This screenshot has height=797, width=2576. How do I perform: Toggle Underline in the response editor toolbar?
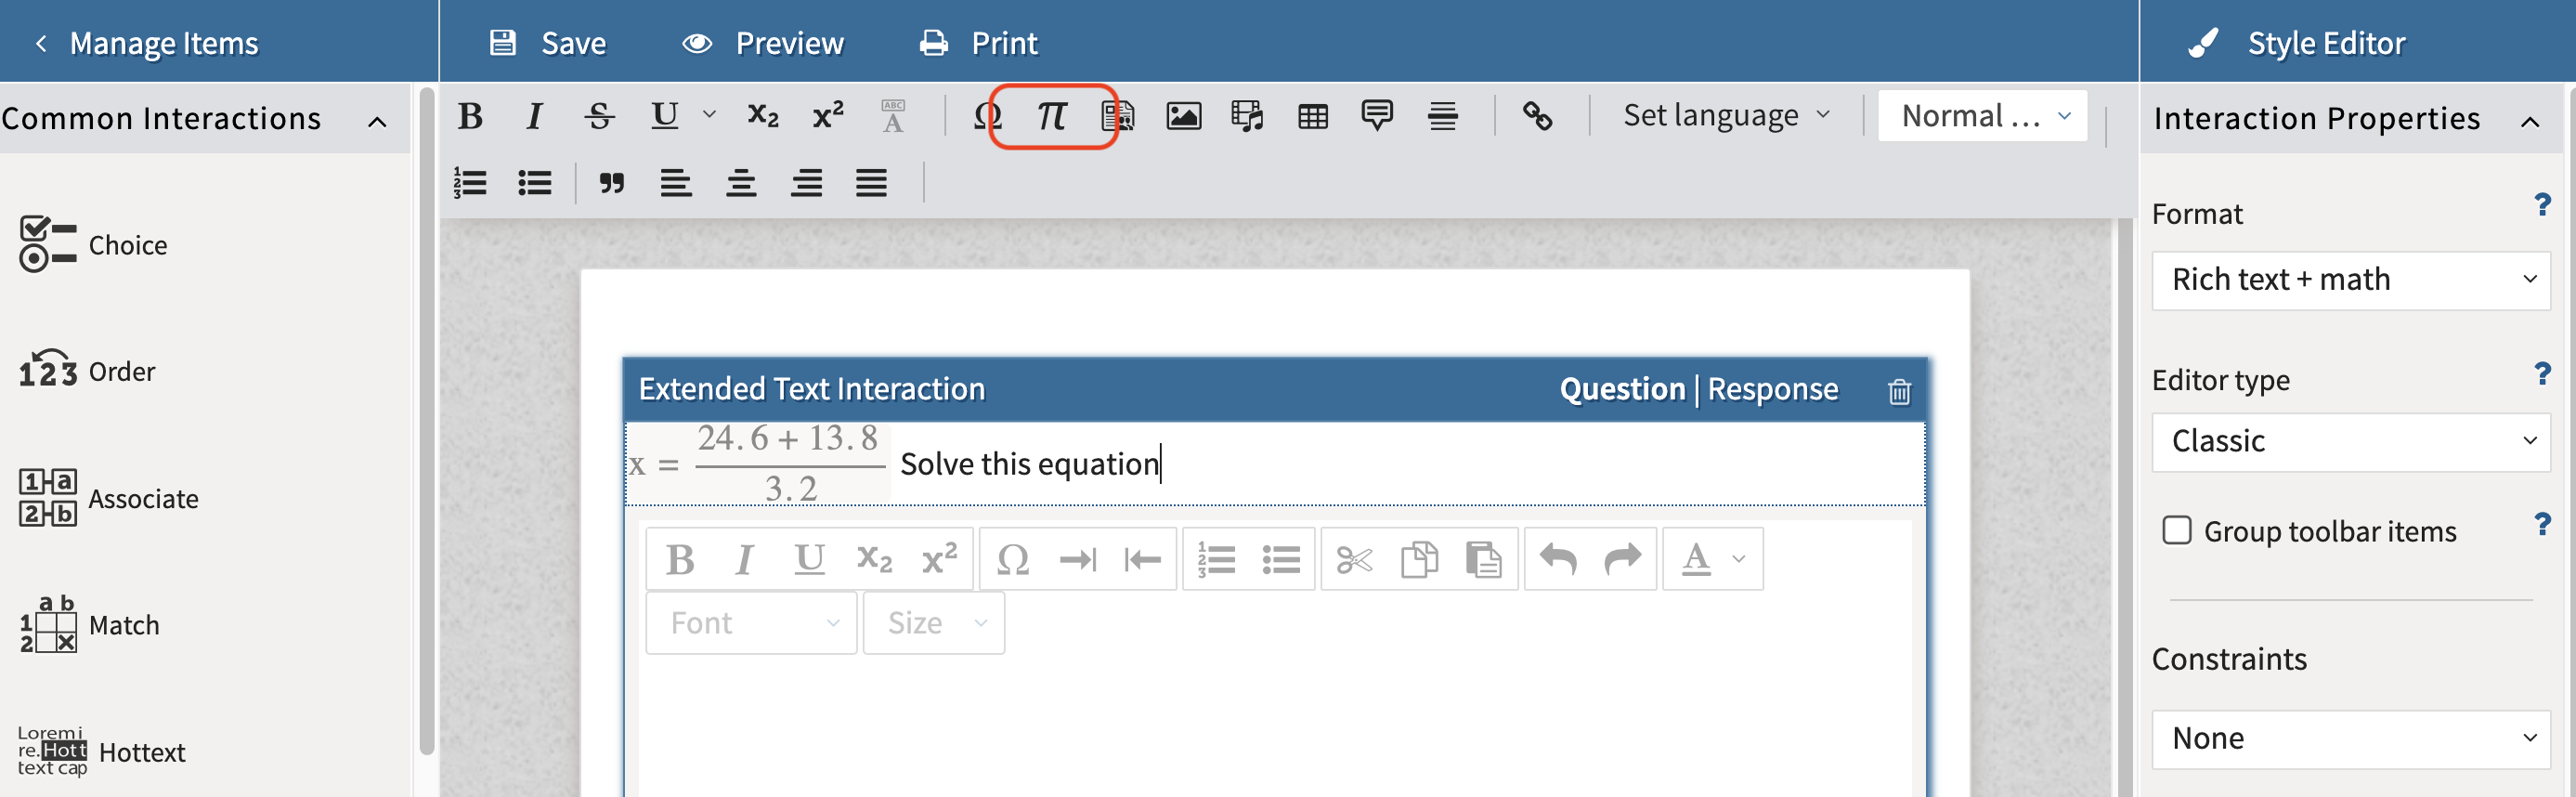(x=809, y=559)
